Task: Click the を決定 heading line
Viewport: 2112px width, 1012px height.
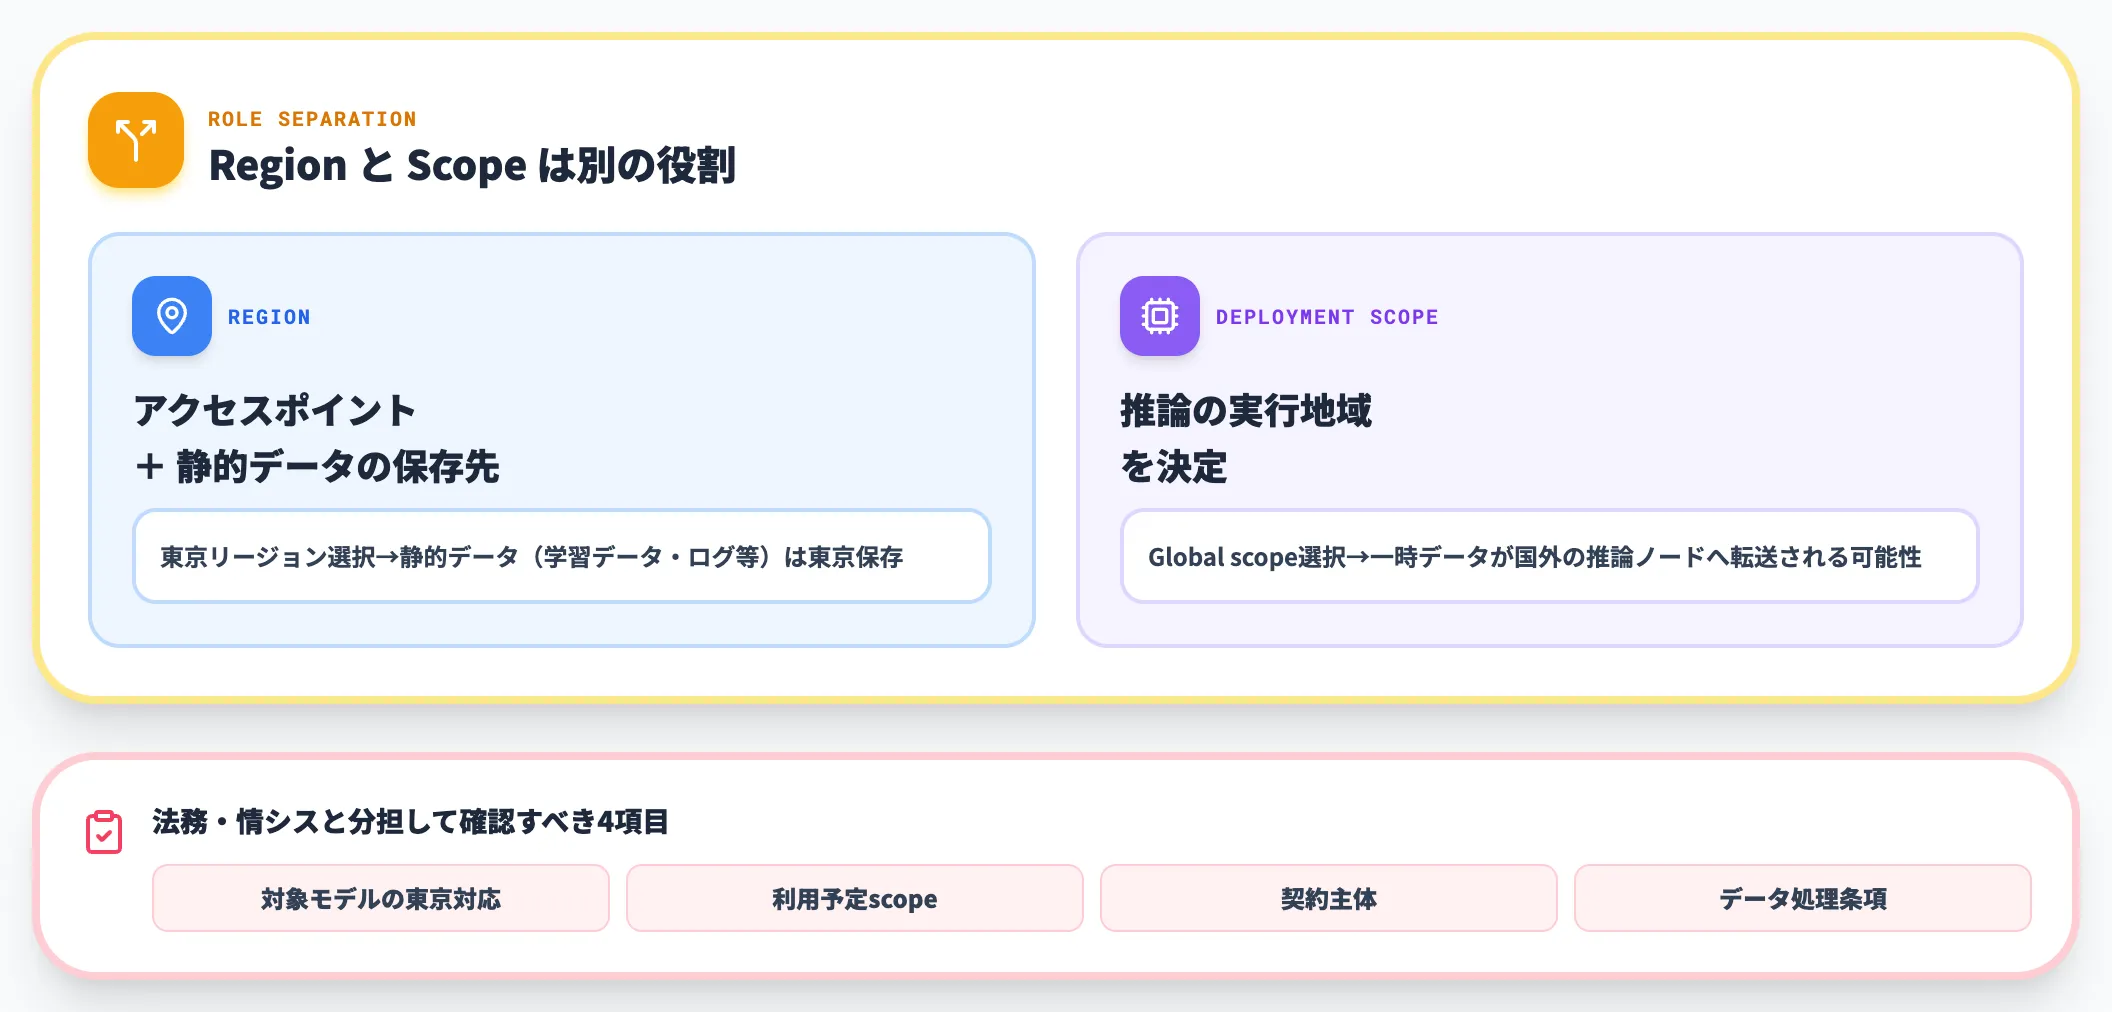Action: pyautogui.click(x=1174, y=466)
